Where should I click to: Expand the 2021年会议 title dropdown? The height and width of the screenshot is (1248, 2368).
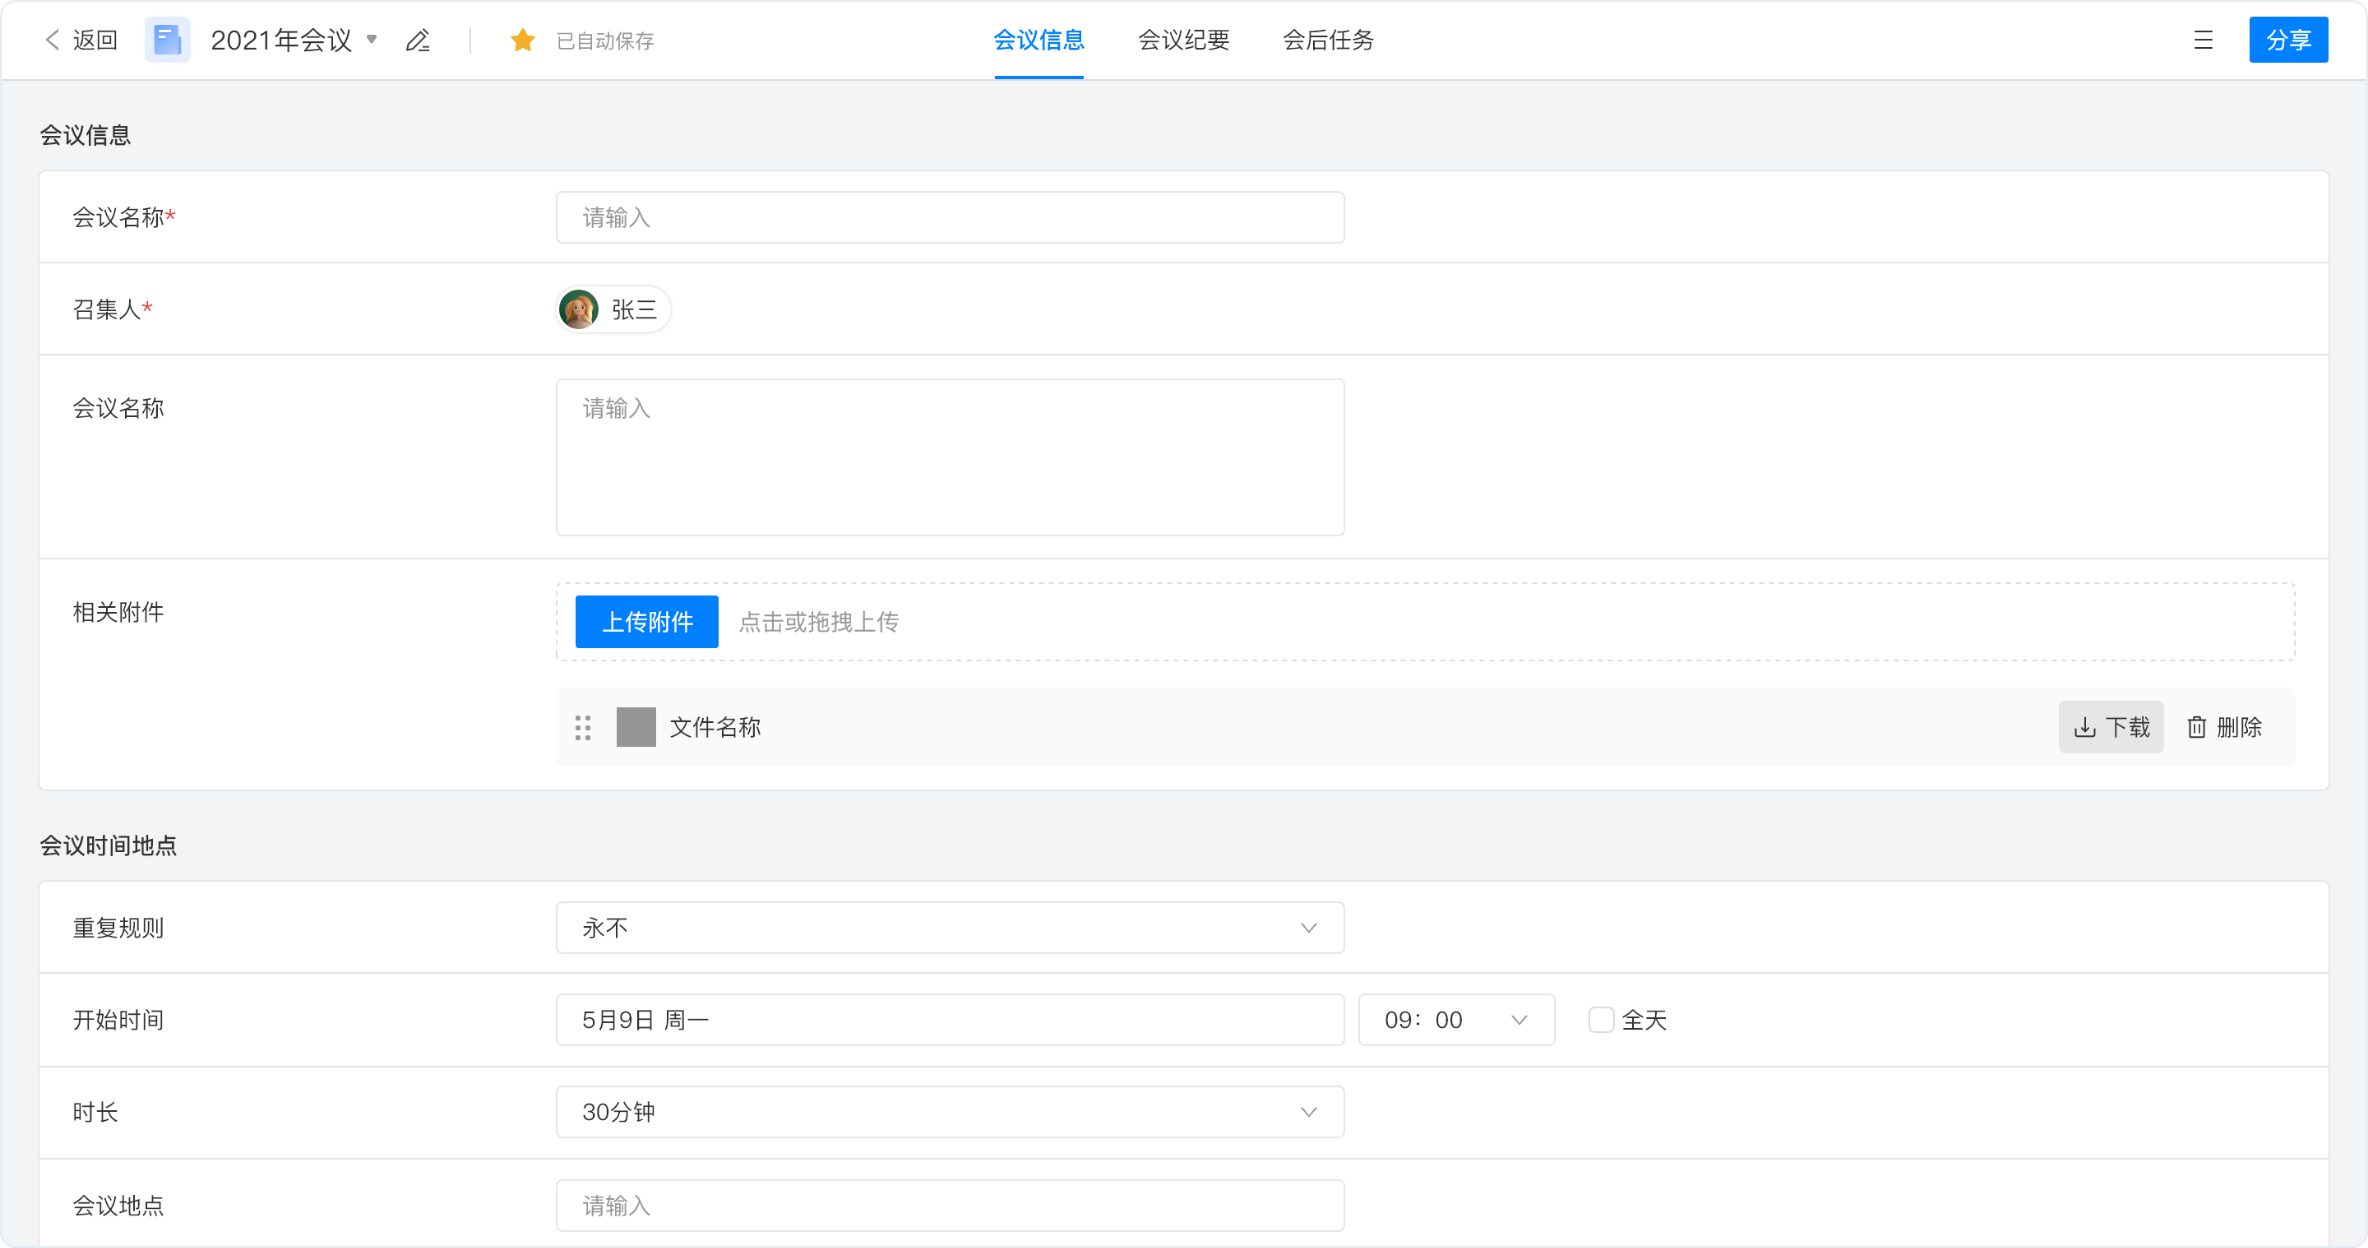pos(372,40)
